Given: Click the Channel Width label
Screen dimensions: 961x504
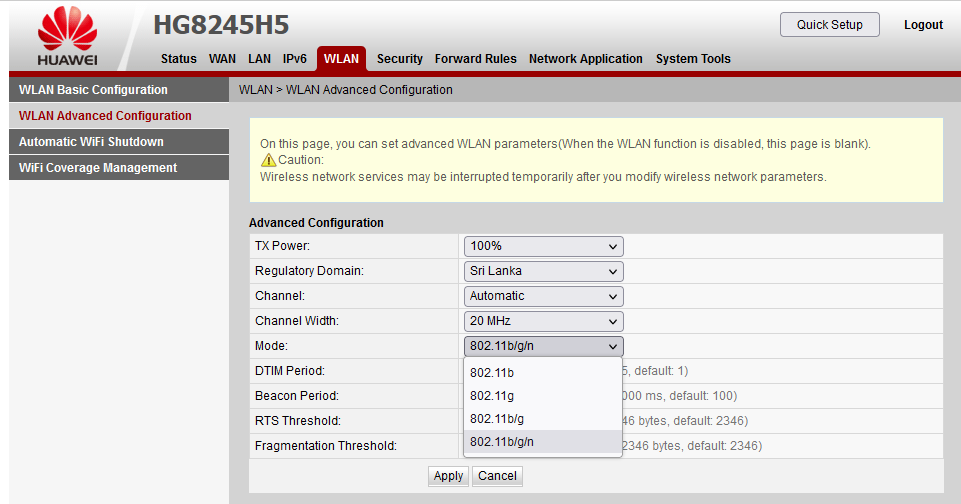Looking at the screenshot, I should tap(297, 321).
